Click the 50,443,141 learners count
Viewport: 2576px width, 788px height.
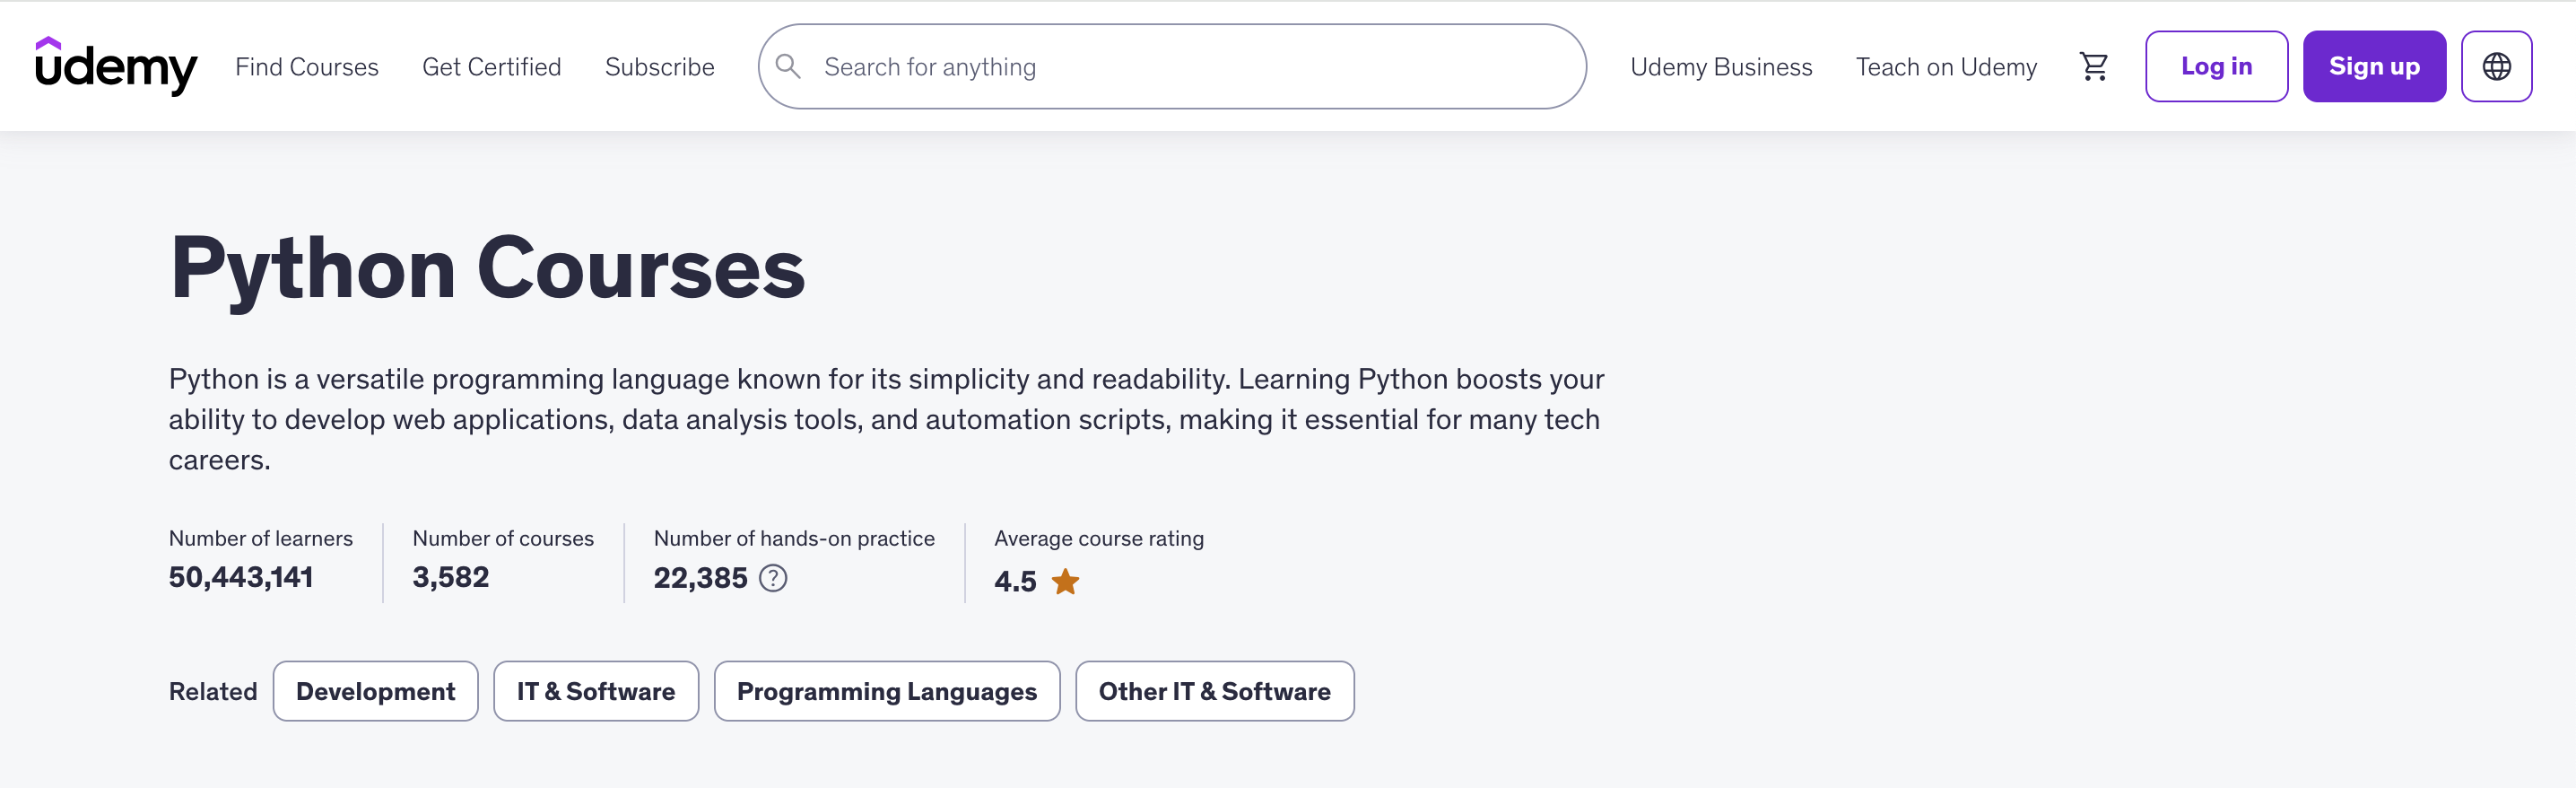(241, 577)
